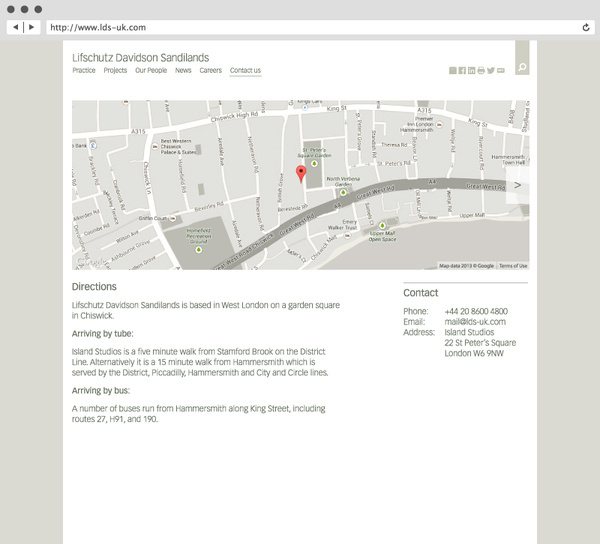The image size is (600, 544).
Task: Open the Practice menu item
Action: [84, 70]
